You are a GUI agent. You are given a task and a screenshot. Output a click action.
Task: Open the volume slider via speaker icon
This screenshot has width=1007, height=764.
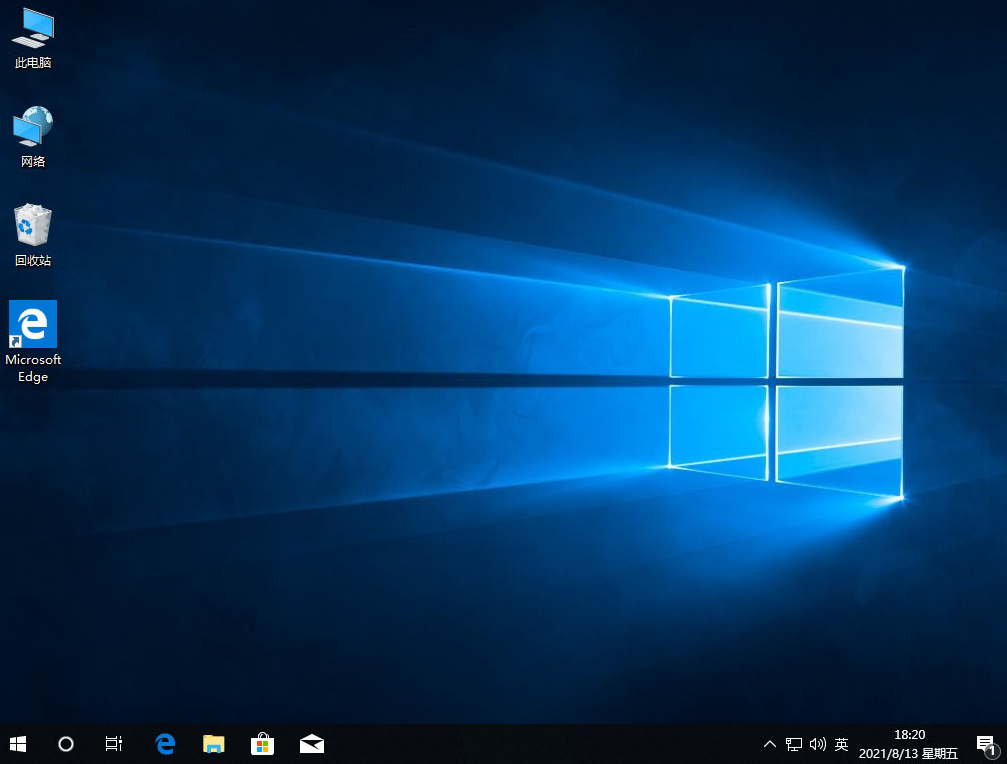pos(817,744)
